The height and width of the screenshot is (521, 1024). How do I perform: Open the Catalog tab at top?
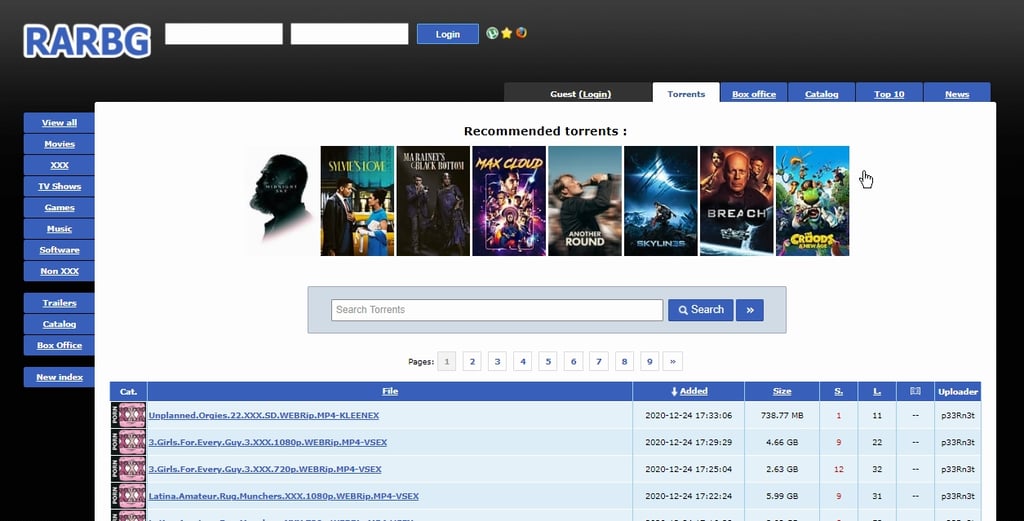(822, 93)
